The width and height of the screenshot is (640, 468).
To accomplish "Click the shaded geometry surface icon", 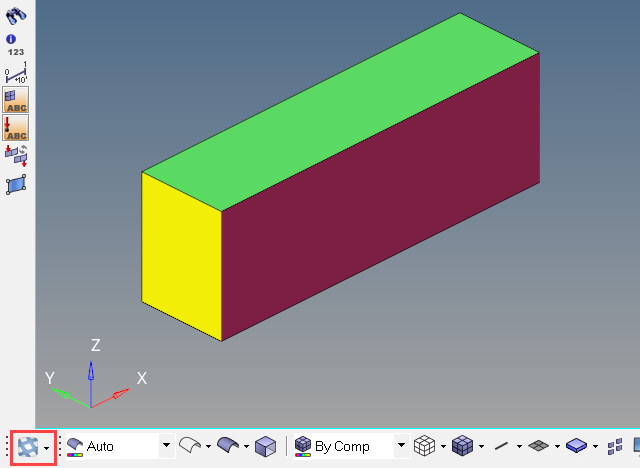I will point(228,446).
